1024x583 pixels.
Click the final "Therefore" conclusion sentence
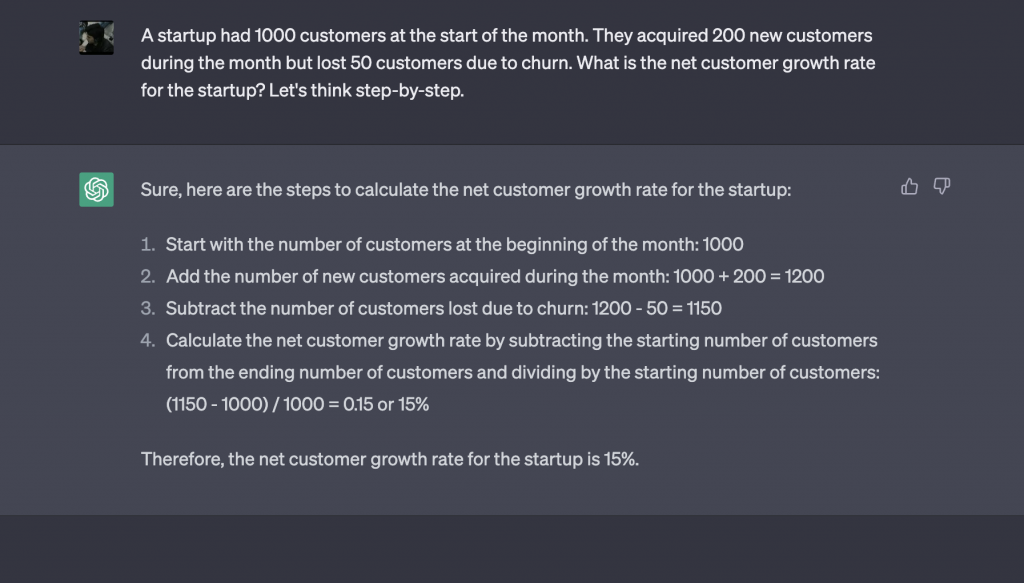[x=390, y=459]
